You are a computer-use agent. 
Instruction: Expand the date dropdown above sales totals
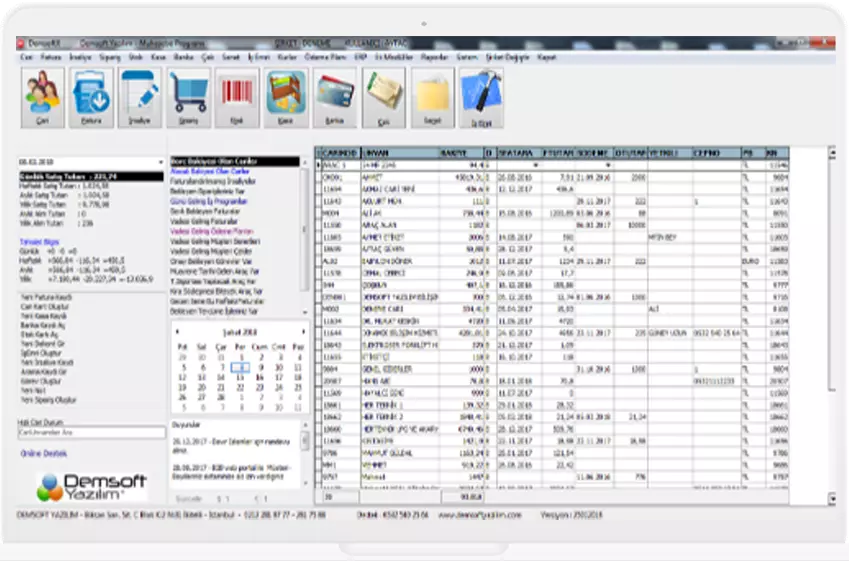161,160
